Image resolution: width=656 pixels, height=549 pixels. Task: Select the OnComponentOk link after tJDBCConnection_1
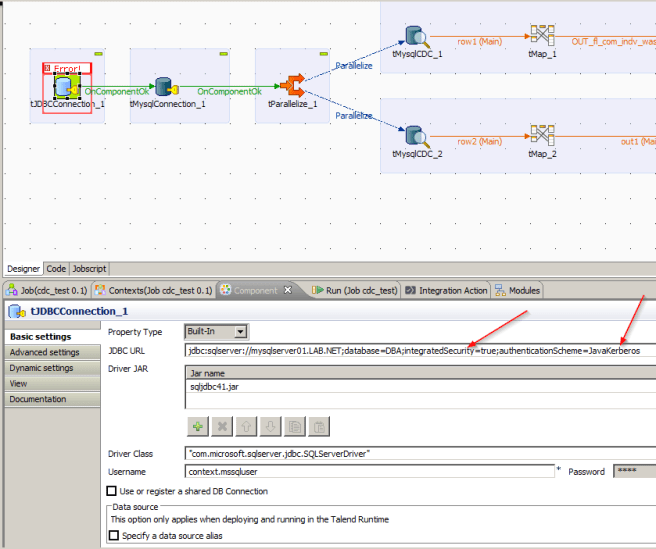117,91
